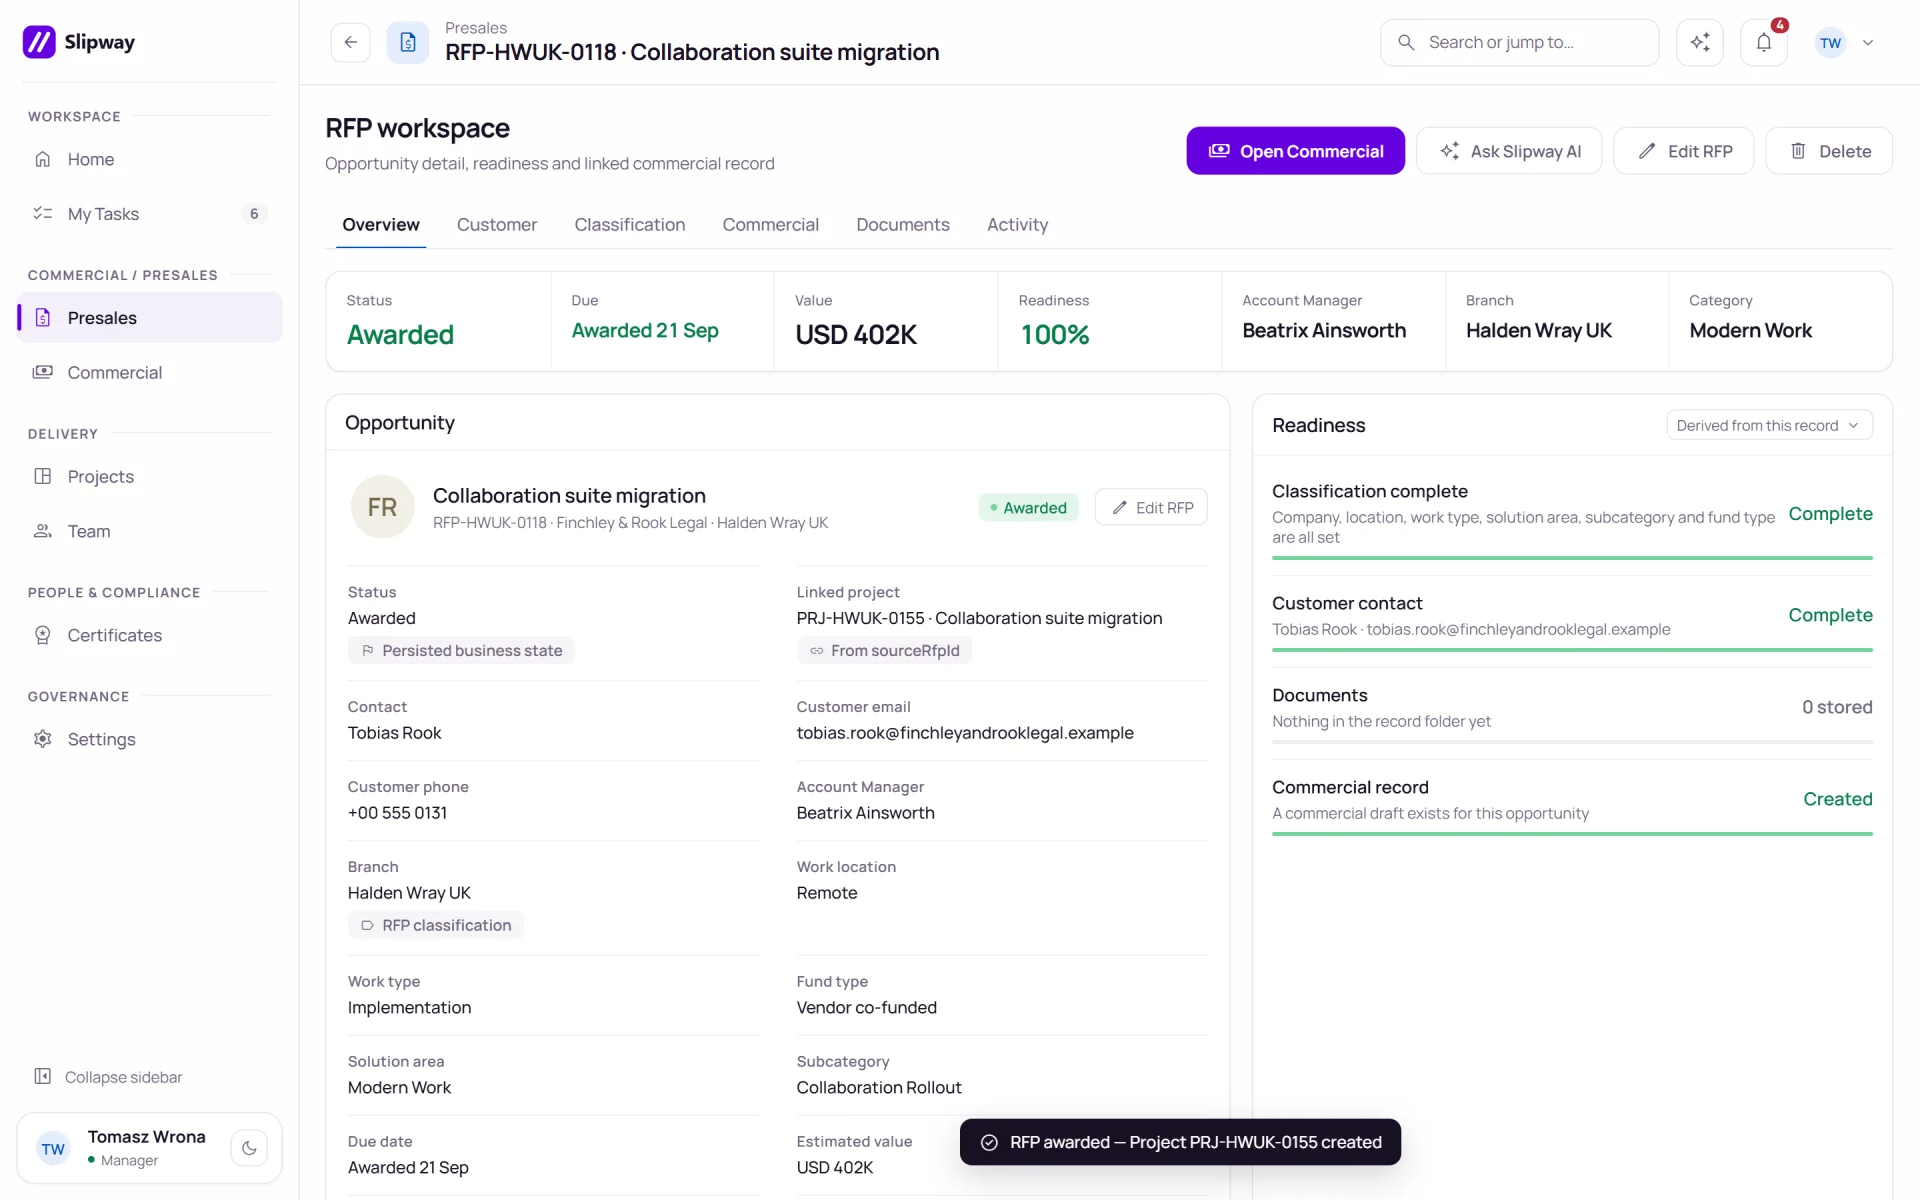The image size is (1920, 1200).
Task: Click the Documents readiness progress bar
Action: point(1572,742)
